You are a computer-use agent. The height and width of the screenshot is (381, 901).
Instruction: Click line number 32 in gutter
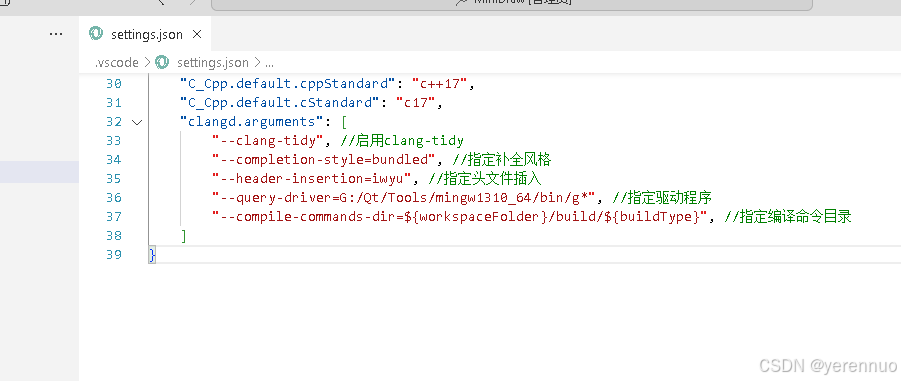tap(114, 122)
